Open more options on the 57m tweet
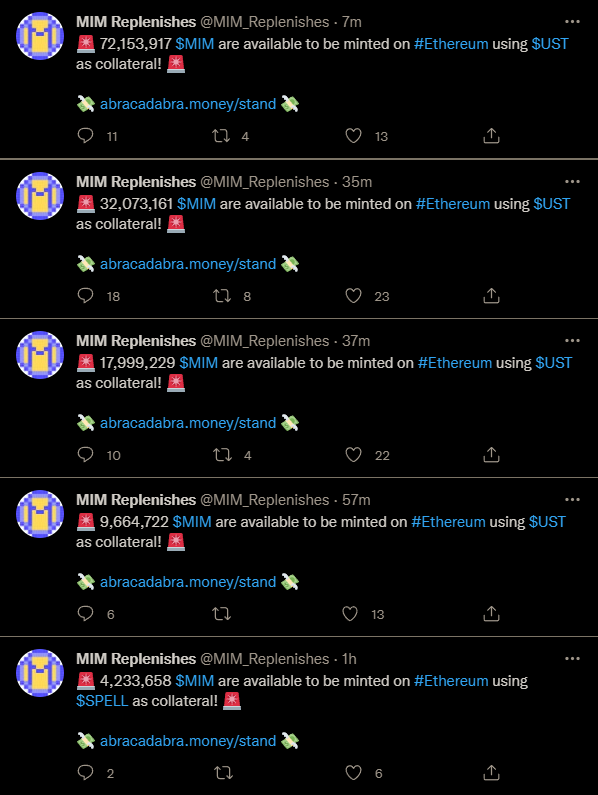 (x=572, y=499)
